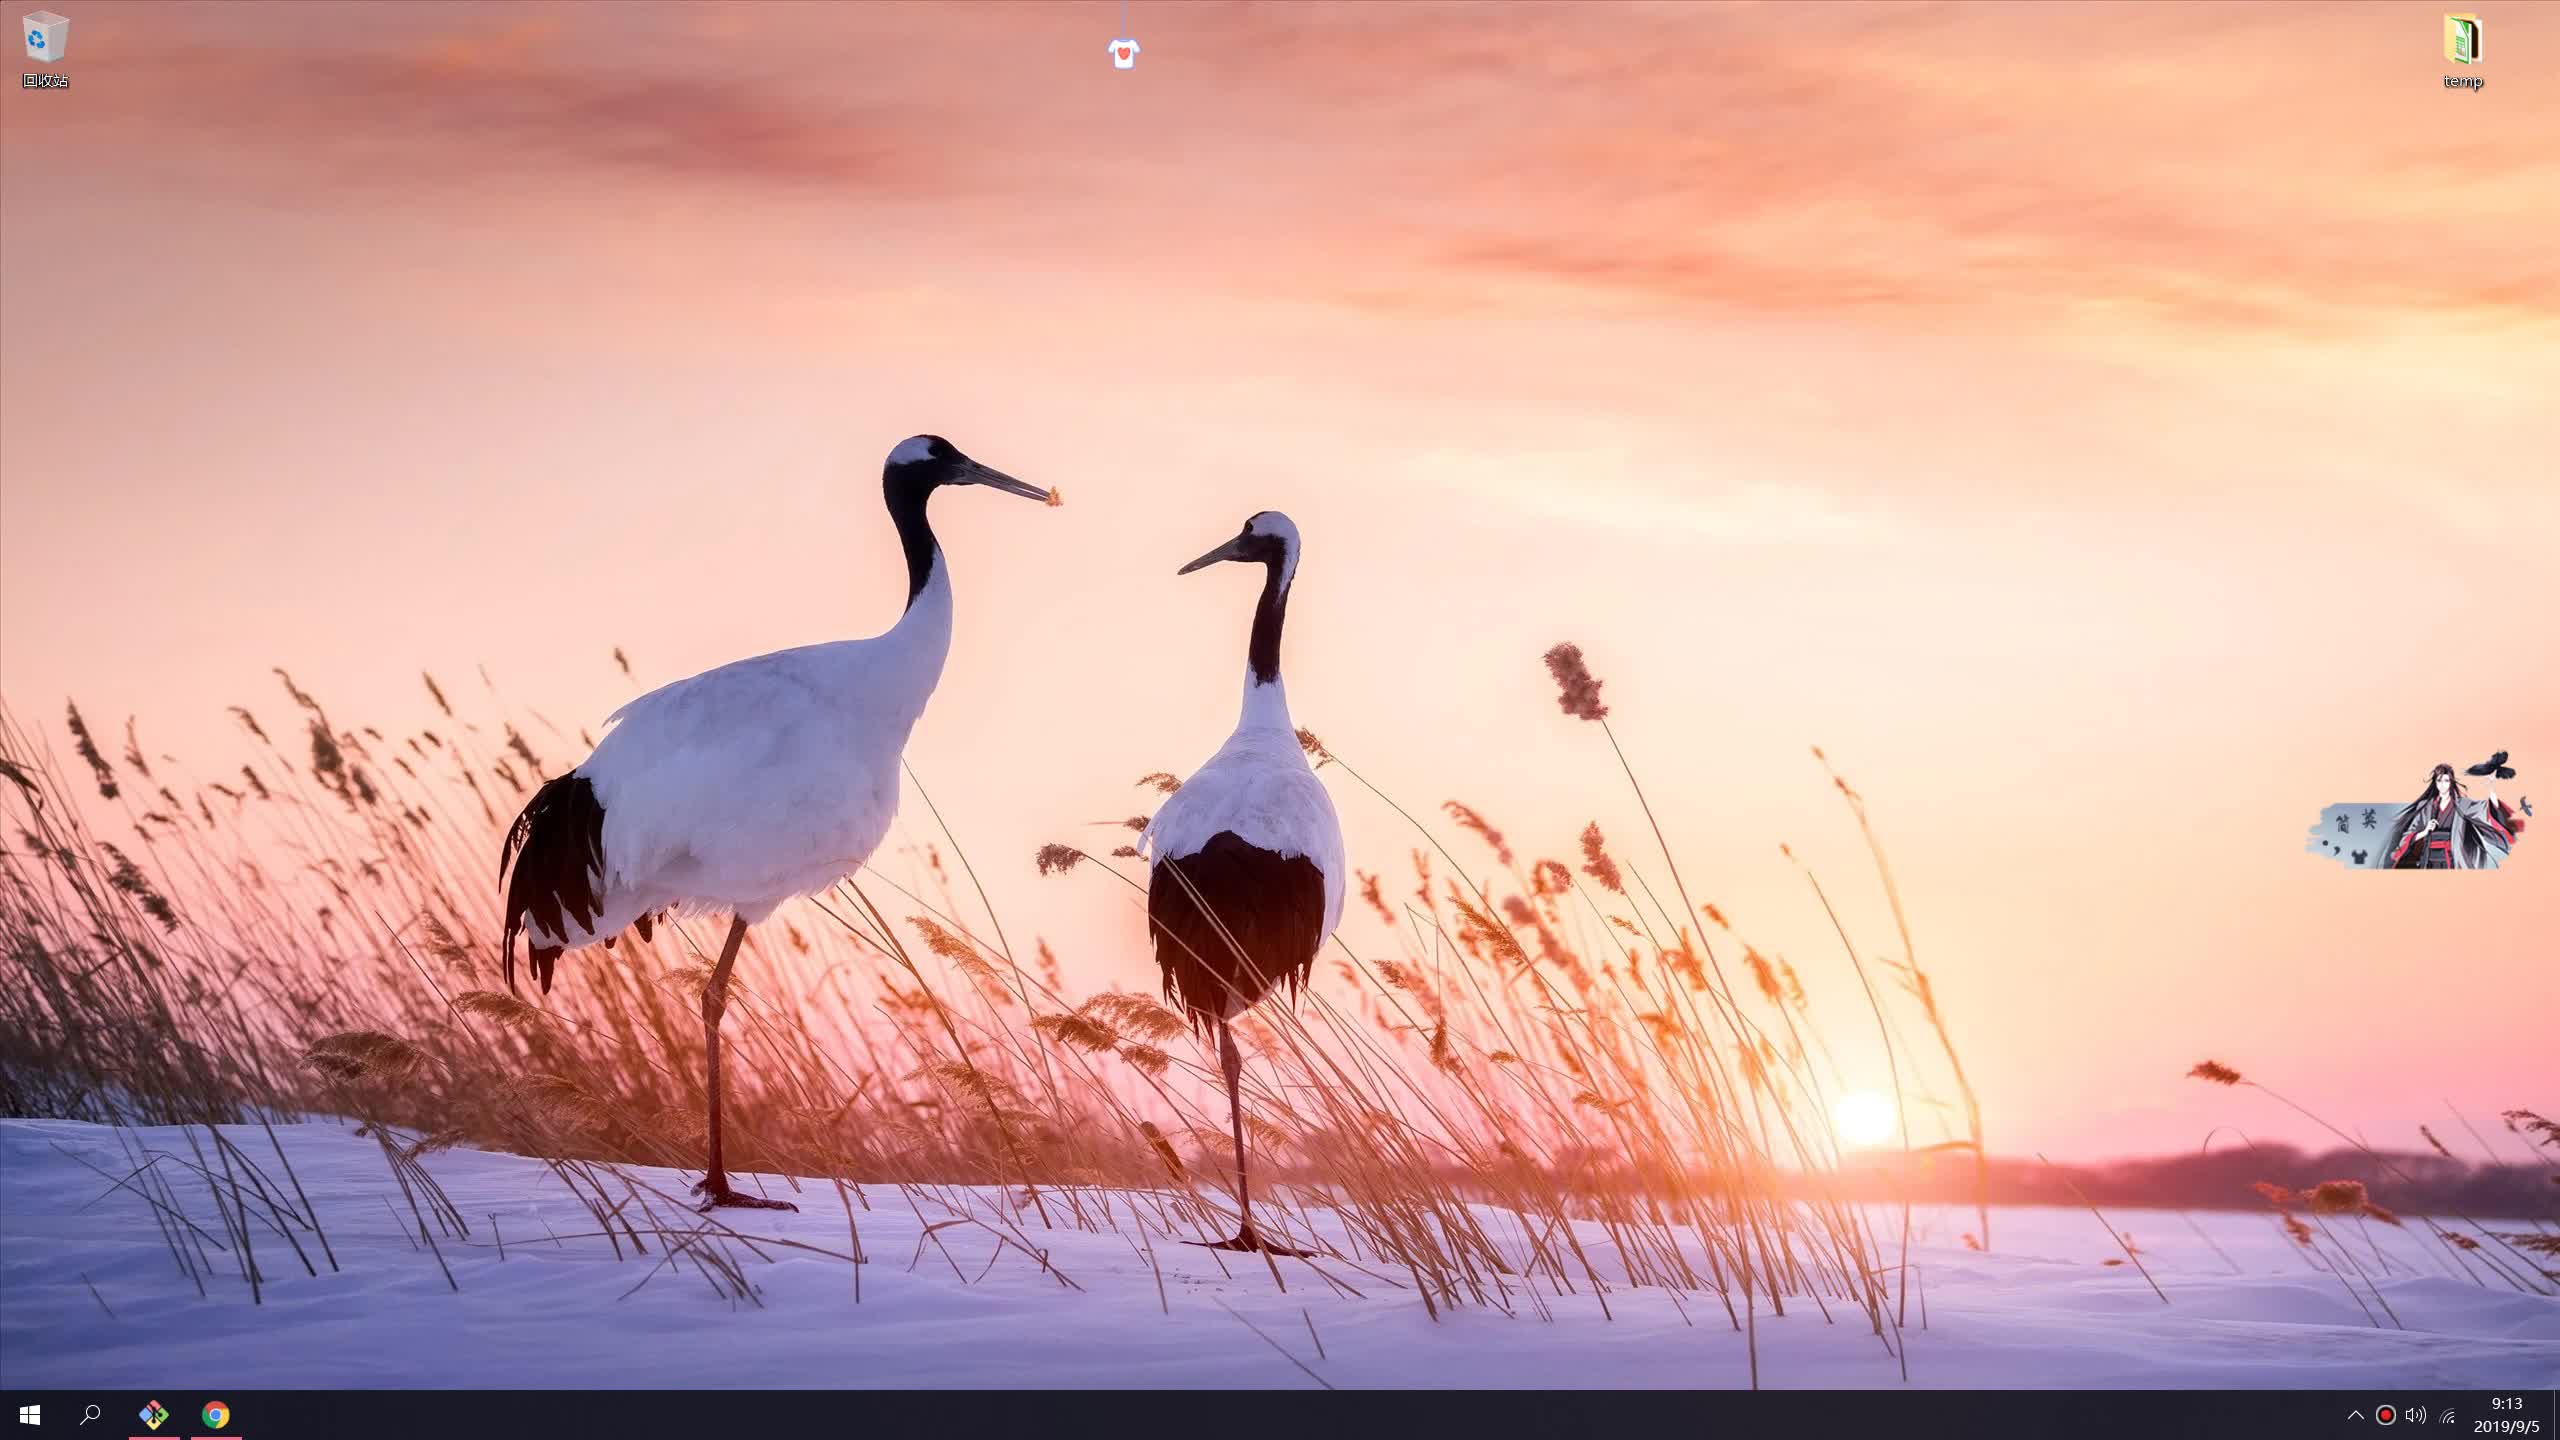Select the Recycle Bin desktop icon
This screenshot has height=1440, width=2560.
tap(44, 38)
